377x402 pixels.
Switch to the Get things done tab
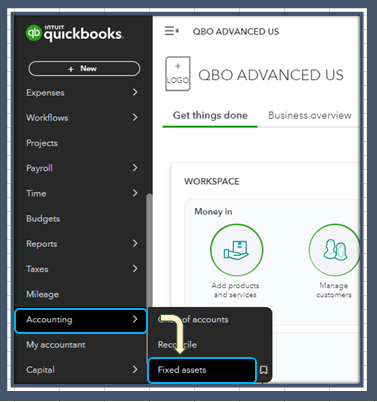[x=210, y=115]
